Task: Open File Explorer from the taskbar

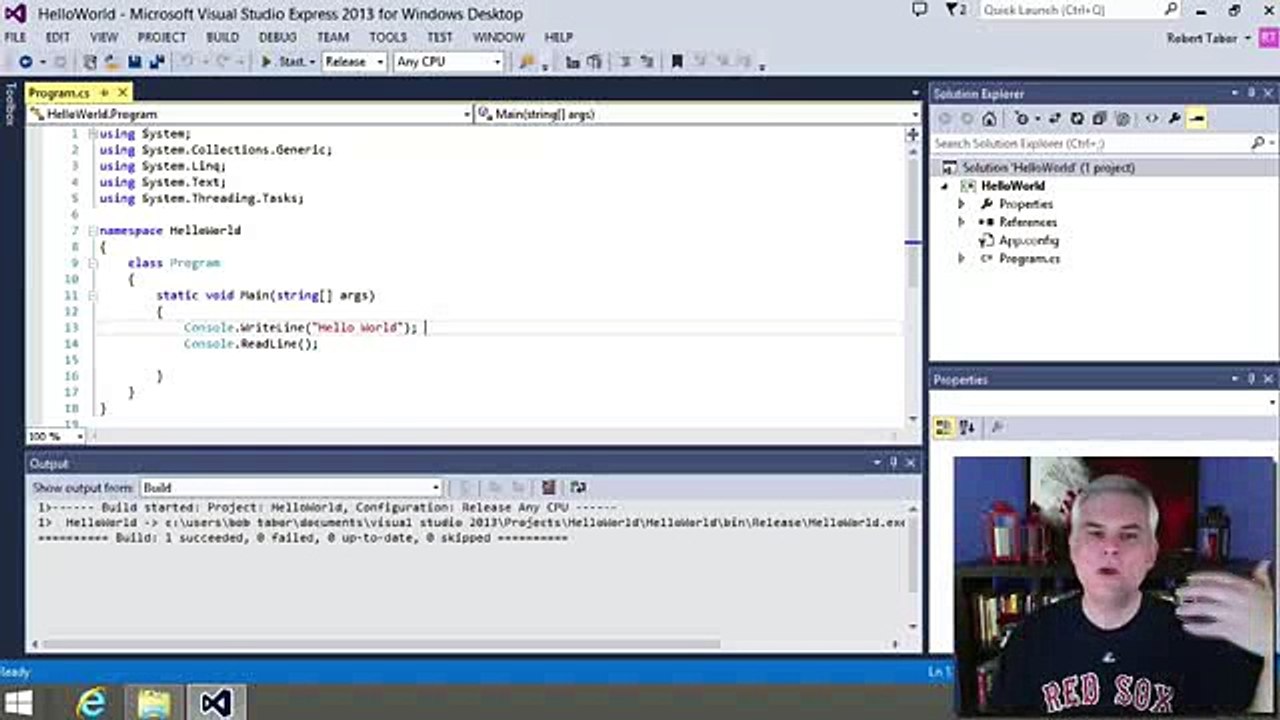Action: coord(153,703)
